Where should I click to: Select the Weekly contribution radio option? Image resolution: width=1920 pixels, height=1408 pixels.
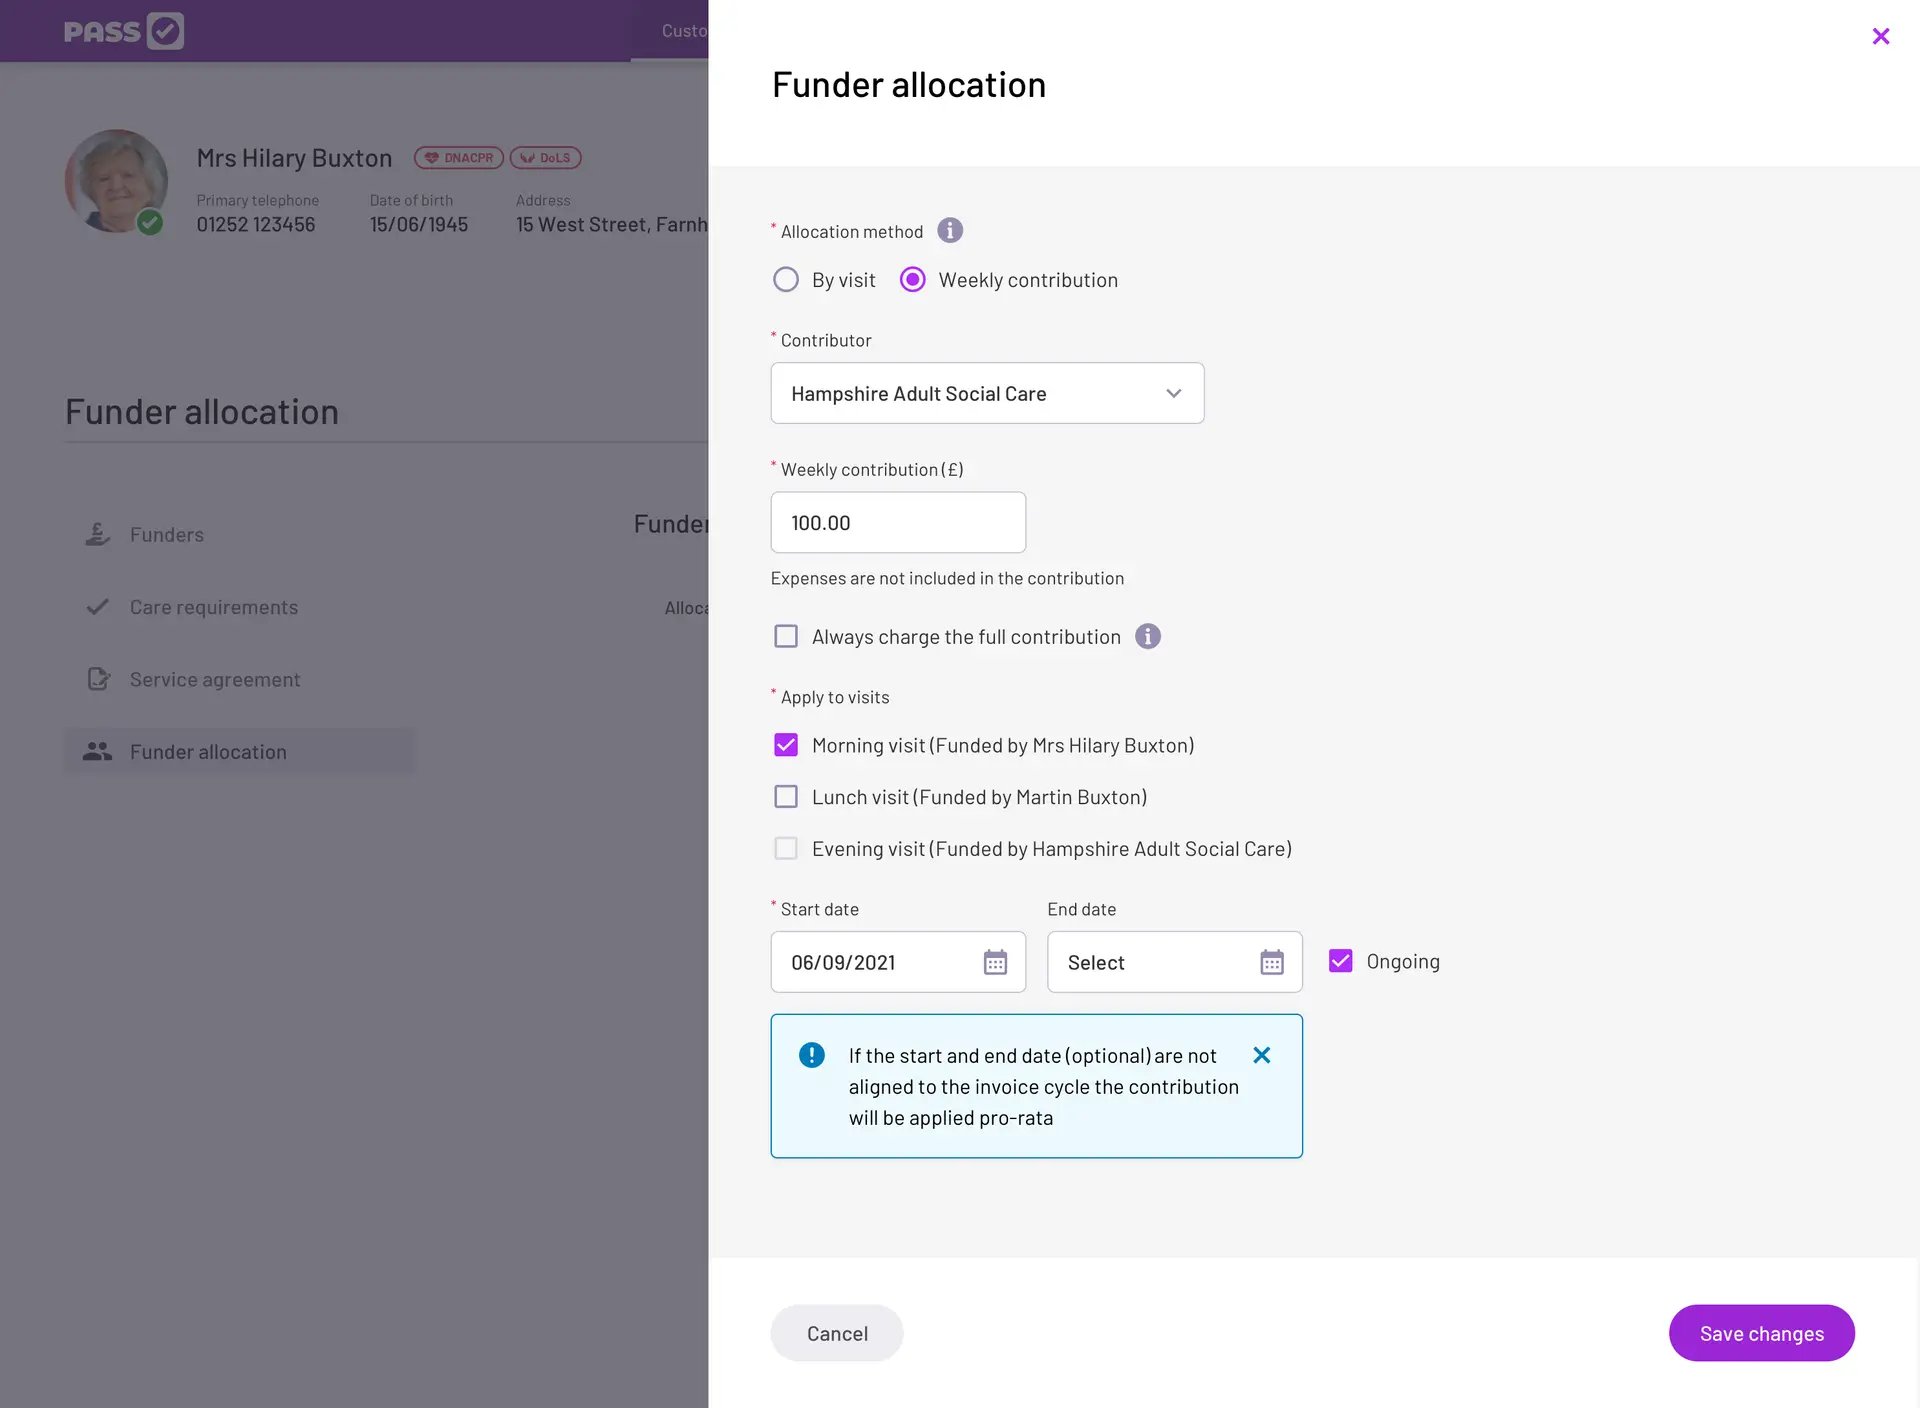pos(912,280)
